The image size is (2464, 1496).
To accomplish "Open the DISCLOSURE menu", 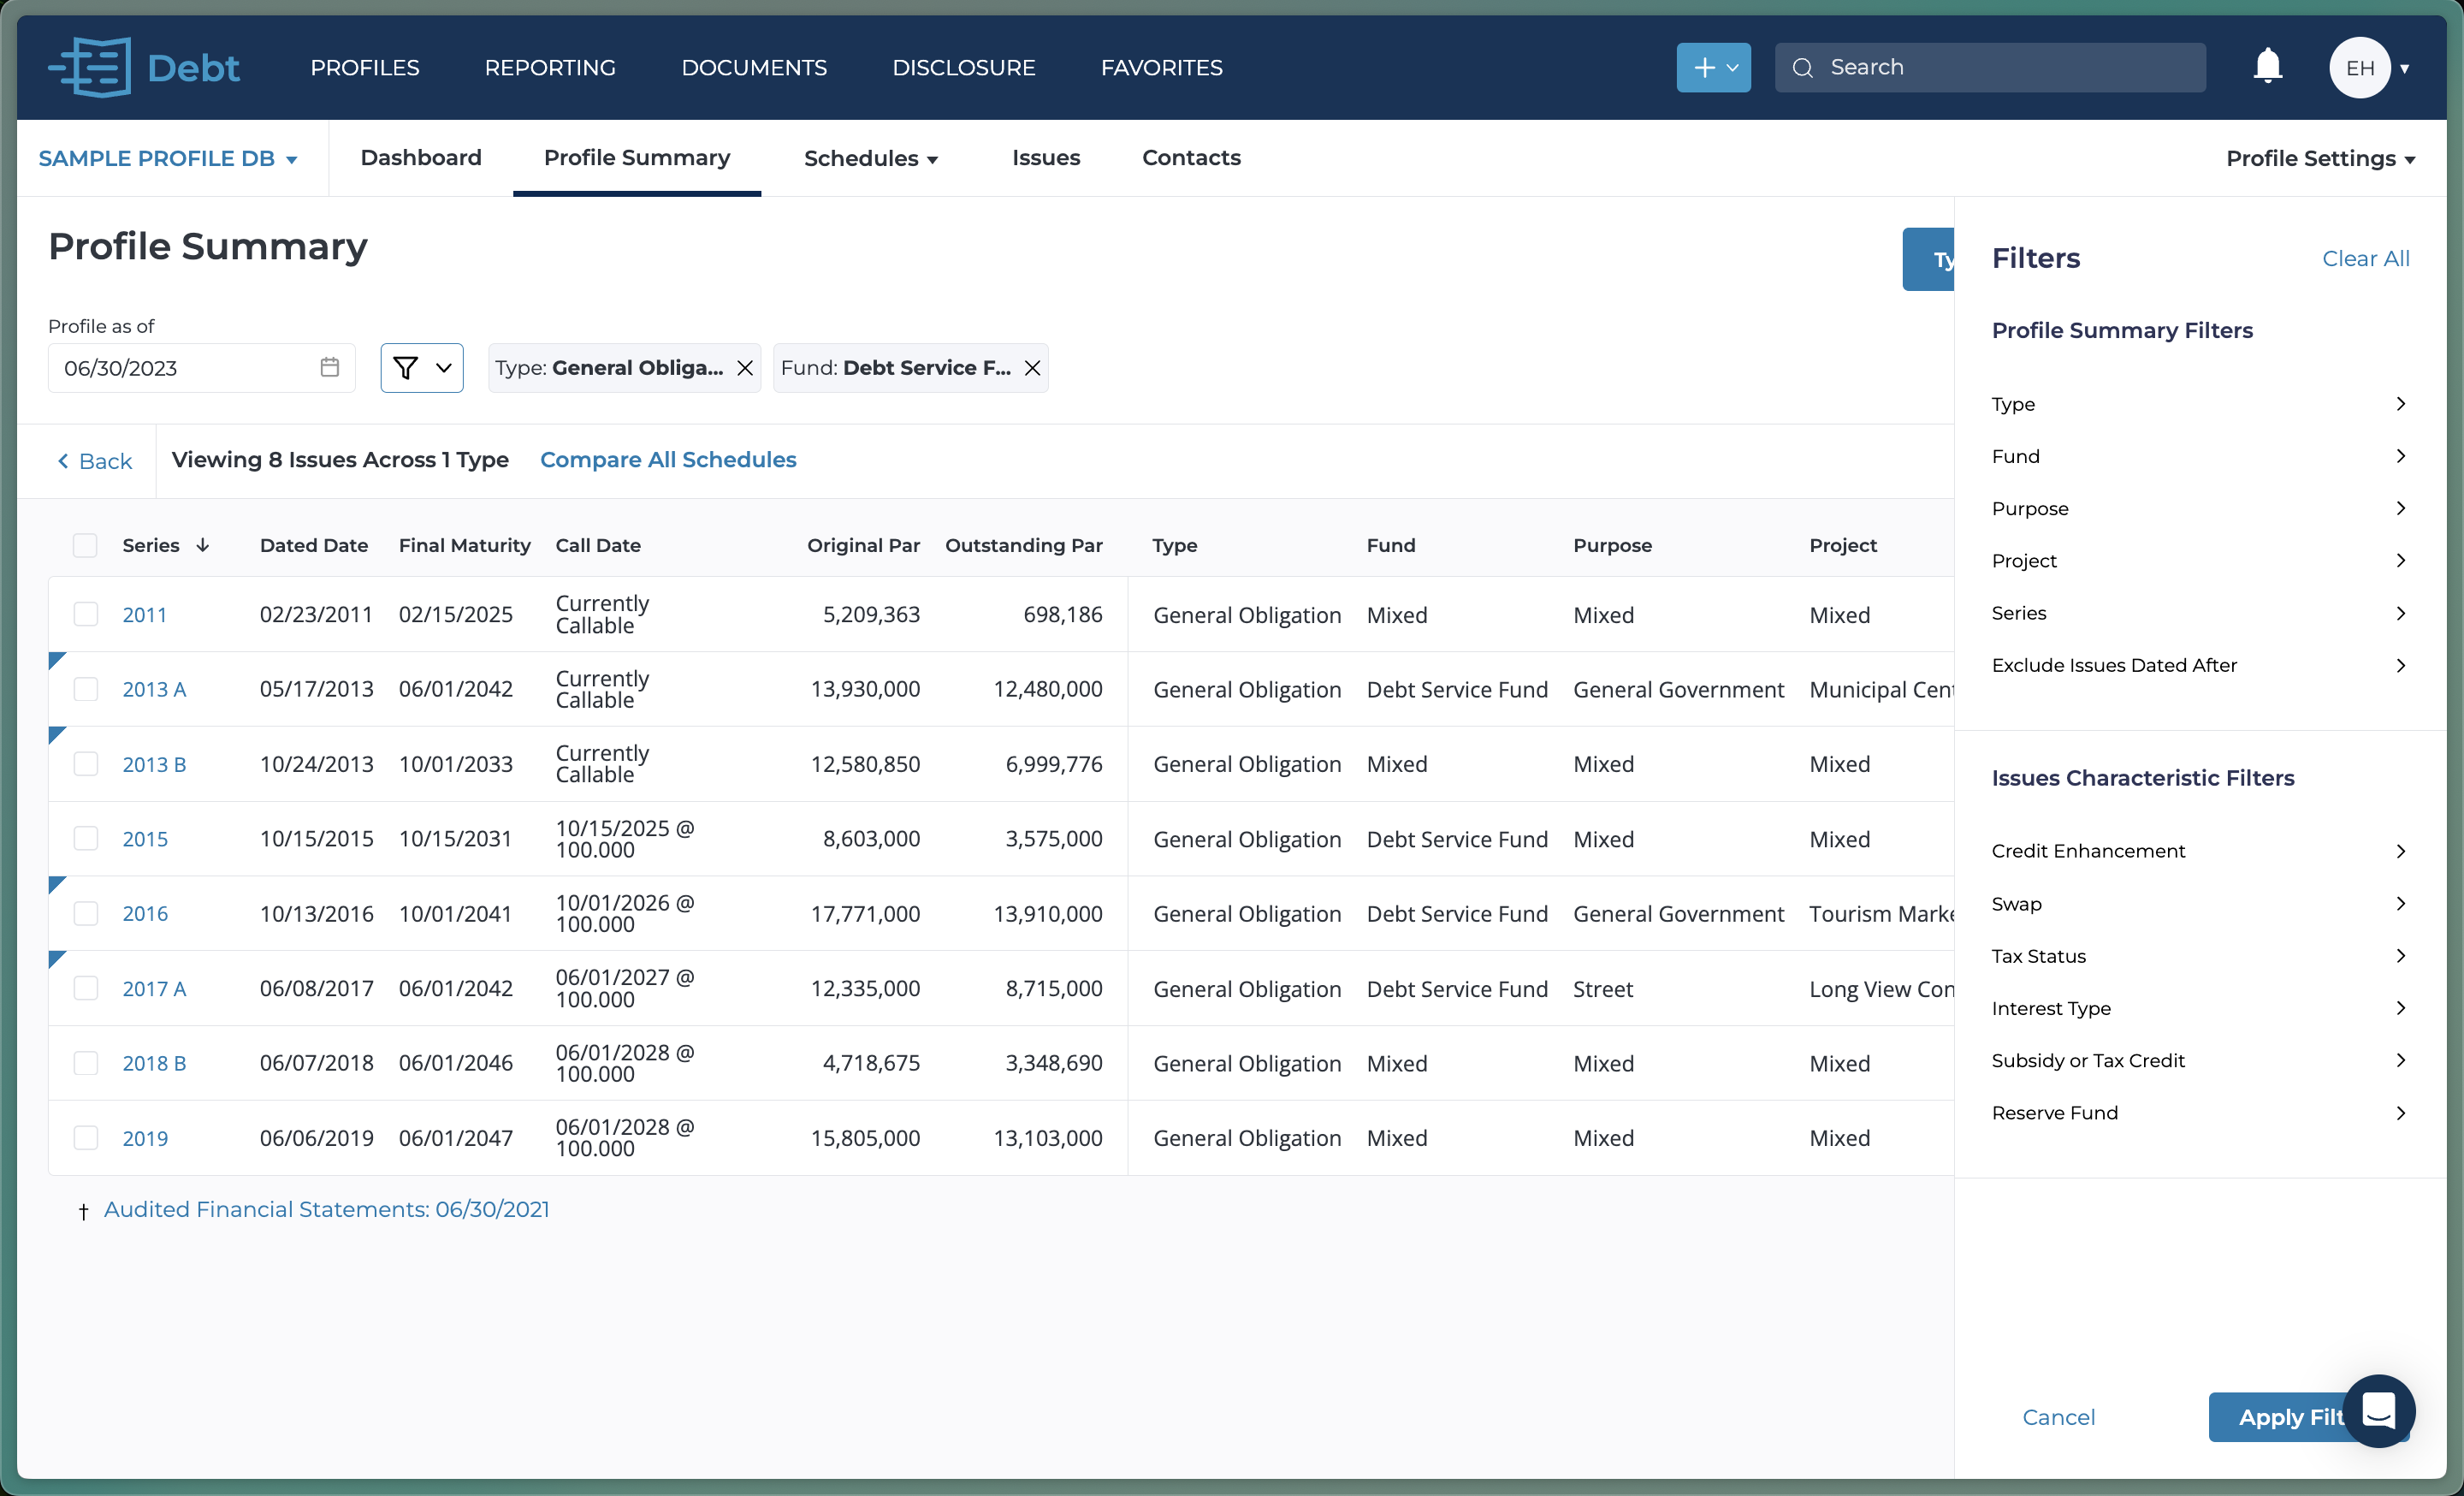I will pyautogui.click(x=963, y=67).
